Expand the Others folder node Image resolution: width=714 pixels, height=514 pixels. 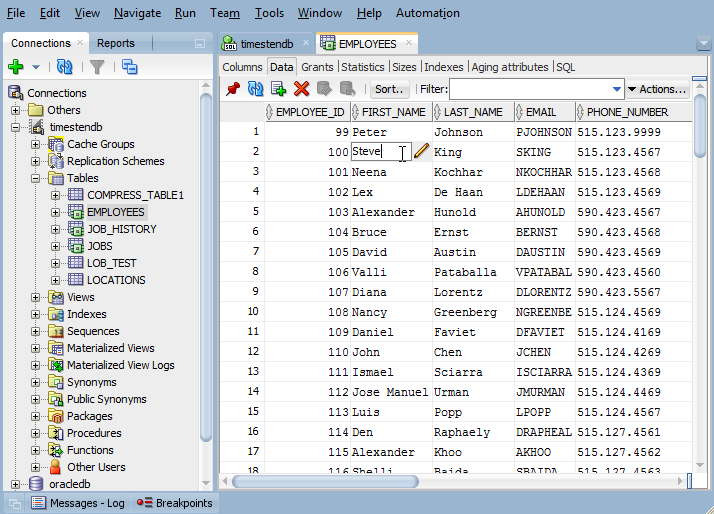pyautogui.click(x=15, y=110)
